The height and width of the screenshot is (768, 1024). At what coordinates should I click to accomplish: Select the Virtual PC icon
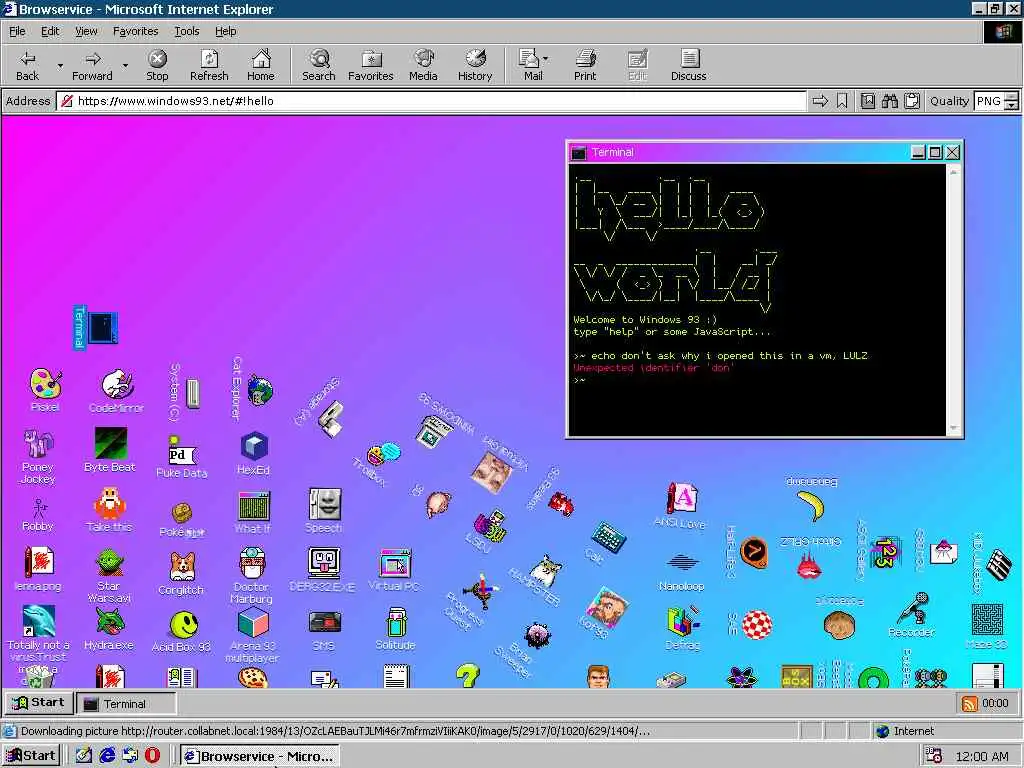(x=394, y=569)
